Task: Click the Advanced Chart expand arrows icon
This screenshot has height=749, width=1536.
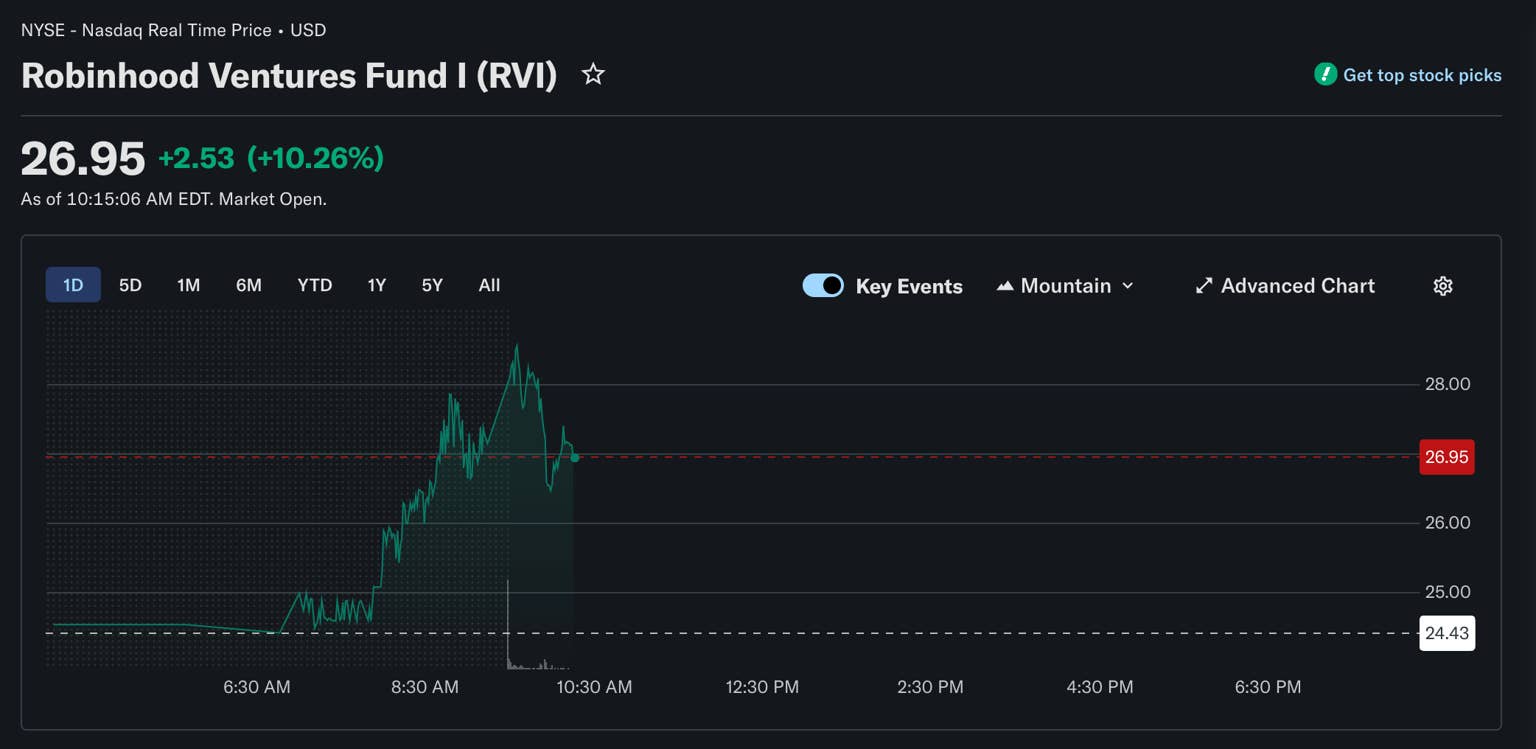Action: [x=1204, y=286]
